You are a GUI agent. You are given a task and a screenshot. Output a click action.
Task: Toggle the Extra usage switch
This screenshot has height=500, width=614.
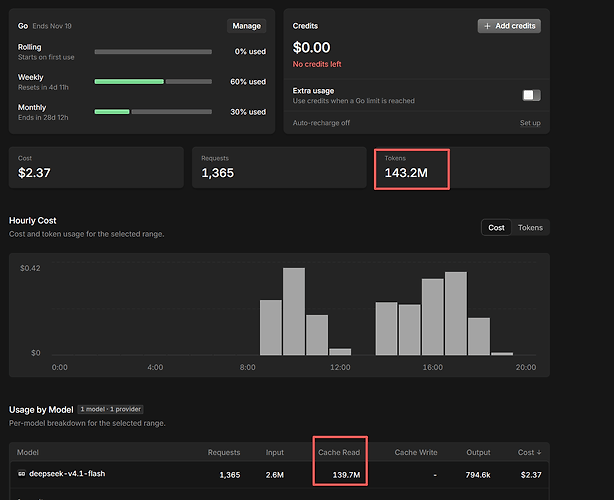point(531,95)
